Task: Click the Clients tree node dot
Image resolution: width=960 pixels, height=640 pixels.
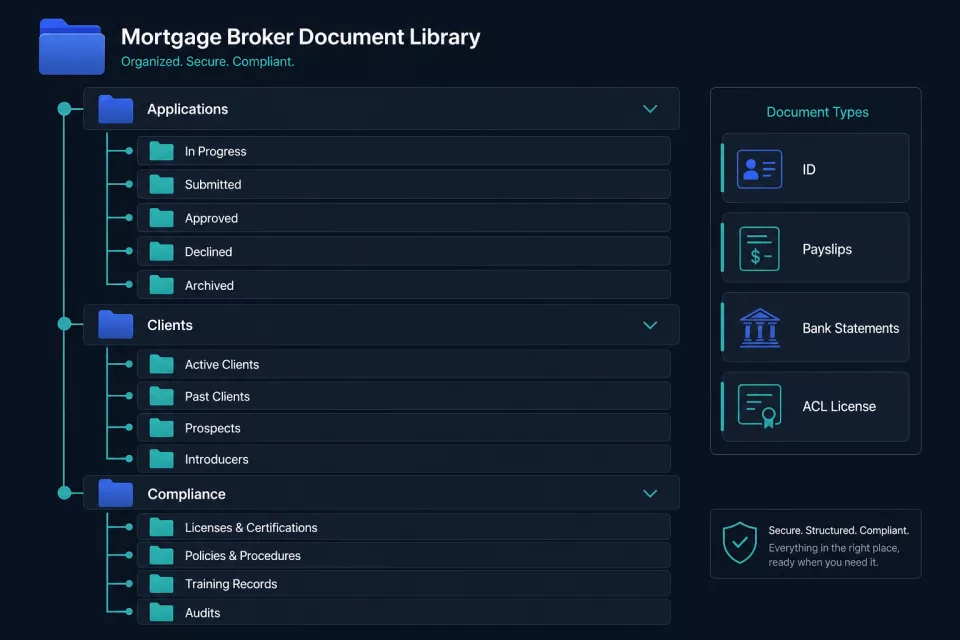Action: point(64,324)
